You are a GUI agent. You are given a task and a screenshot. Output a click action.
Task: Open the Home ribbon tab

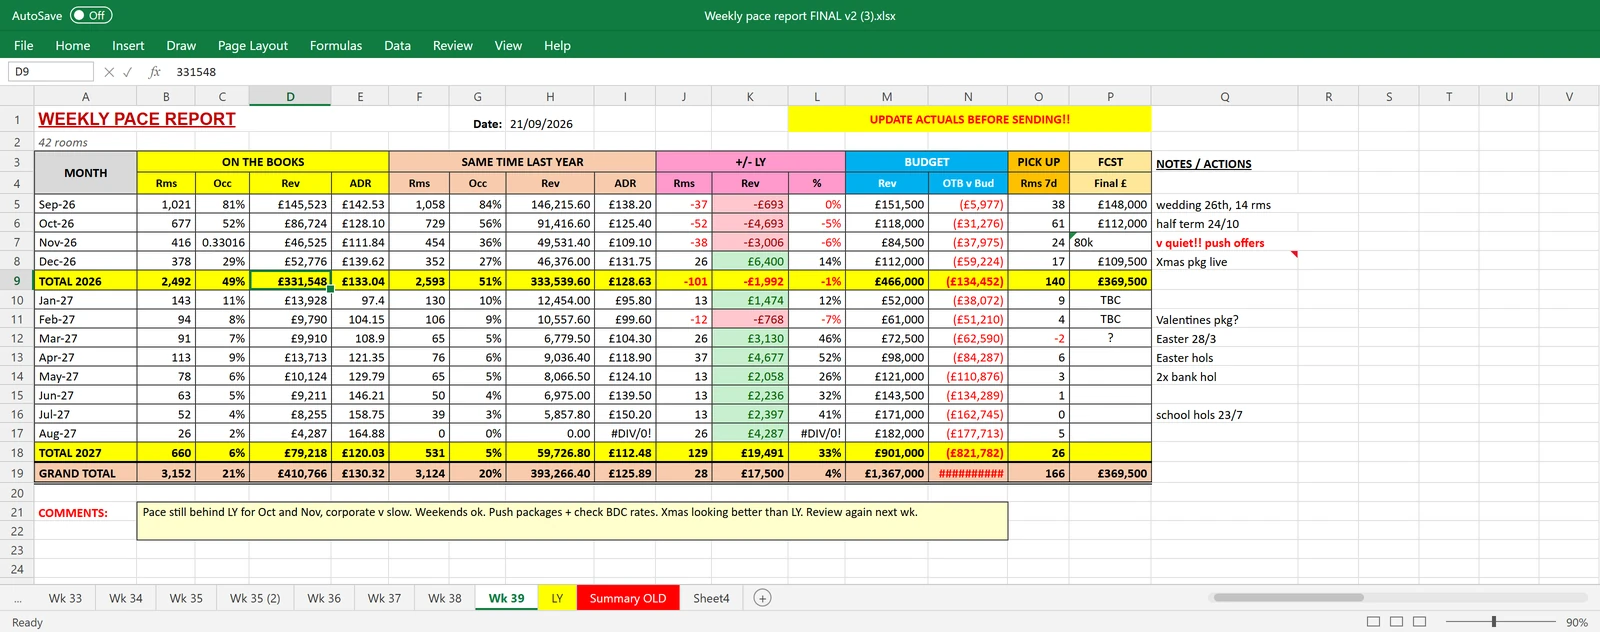pyautogui.click(x=73, y=45)
